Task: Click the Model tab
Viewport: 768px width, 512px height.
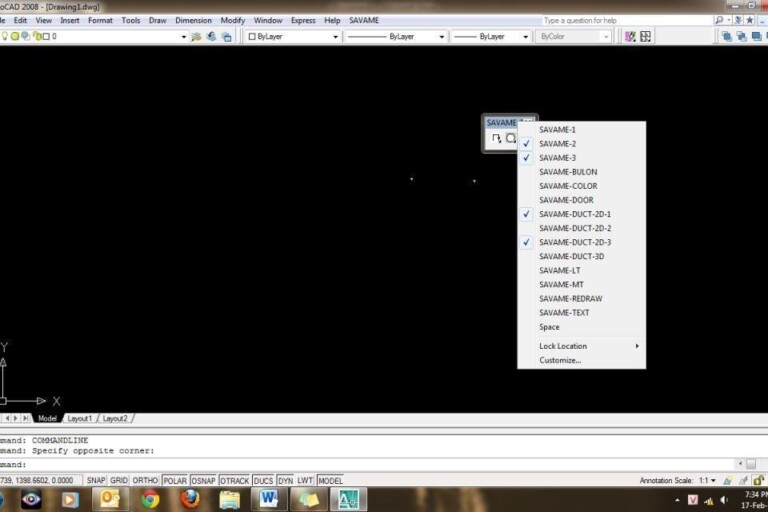Action: coord(47,418)
